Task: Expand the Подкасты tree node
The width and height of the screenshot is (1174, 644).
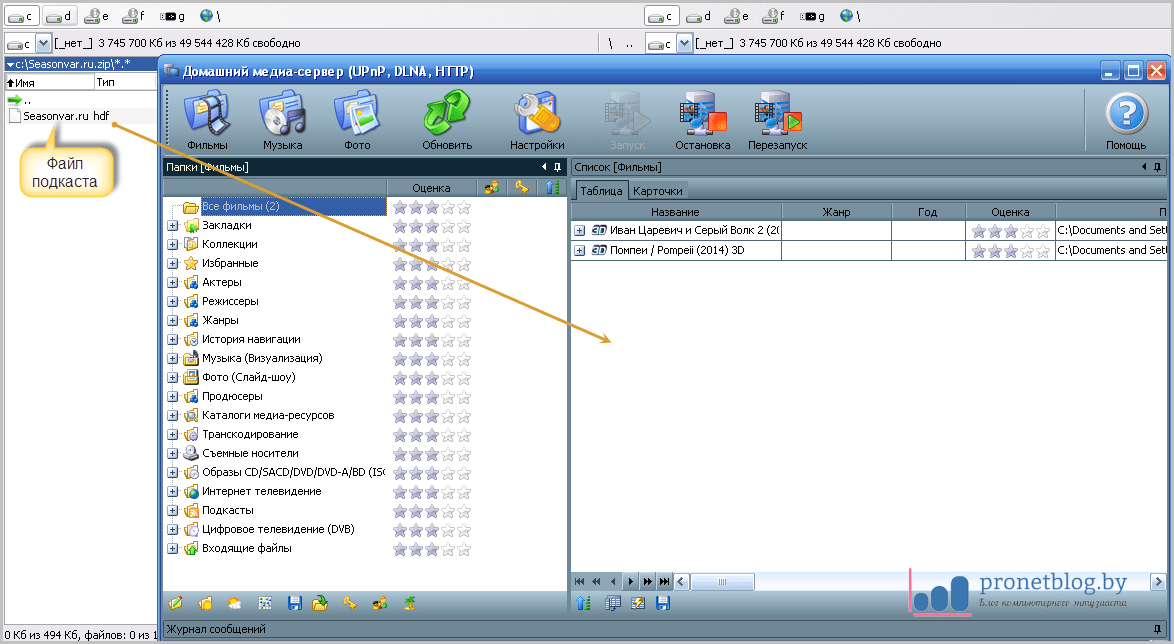Action: 173,511
